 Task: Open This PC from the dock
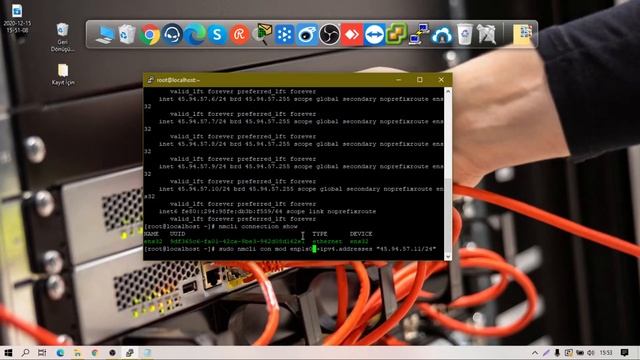pyautogui.click(x=105, y=34)
